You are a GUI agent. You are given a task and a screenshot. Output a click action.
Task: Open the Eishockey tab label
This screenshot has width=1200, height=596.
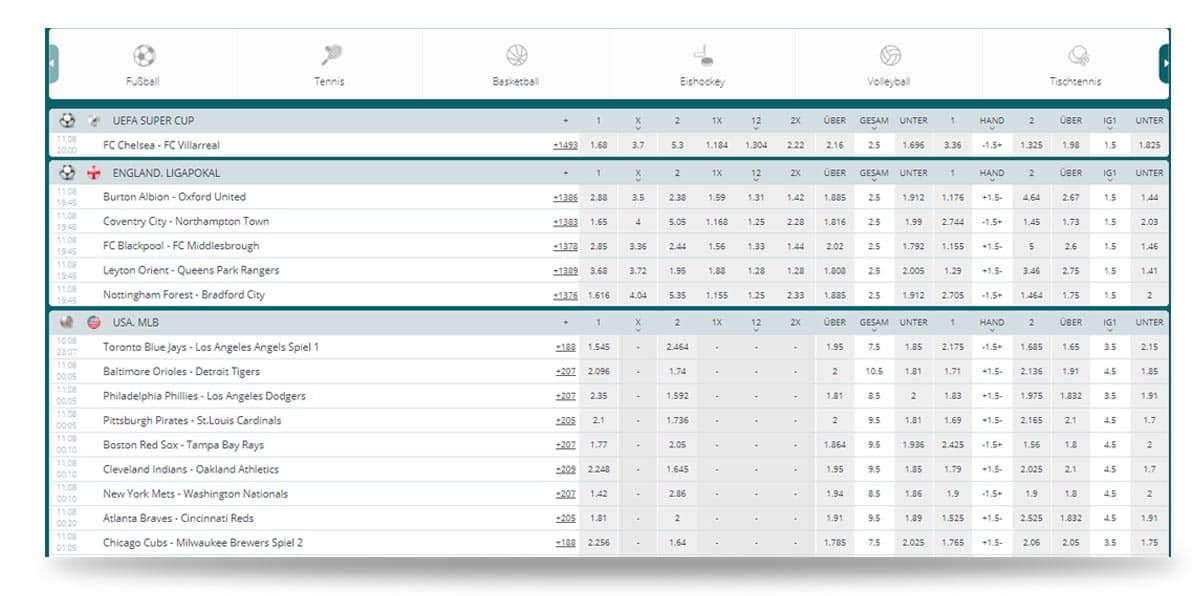[x=702, y=82]
